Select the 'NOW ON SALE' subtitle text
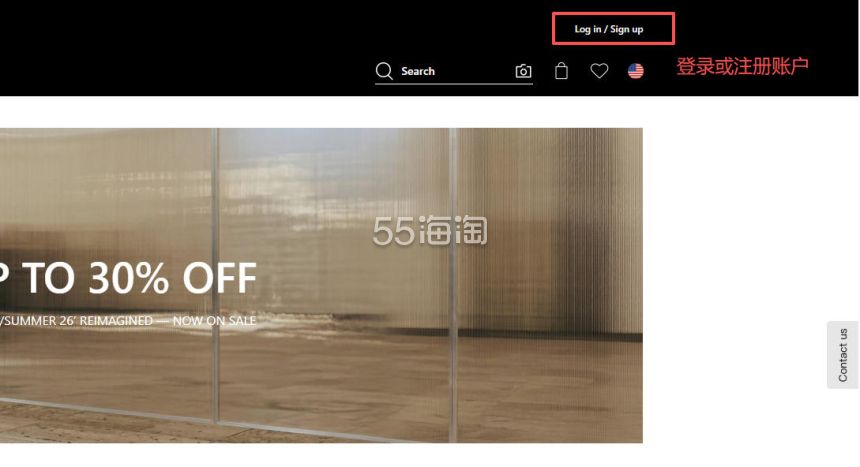Viewport: 860px width, 467px height. click(x=214, y=320)
